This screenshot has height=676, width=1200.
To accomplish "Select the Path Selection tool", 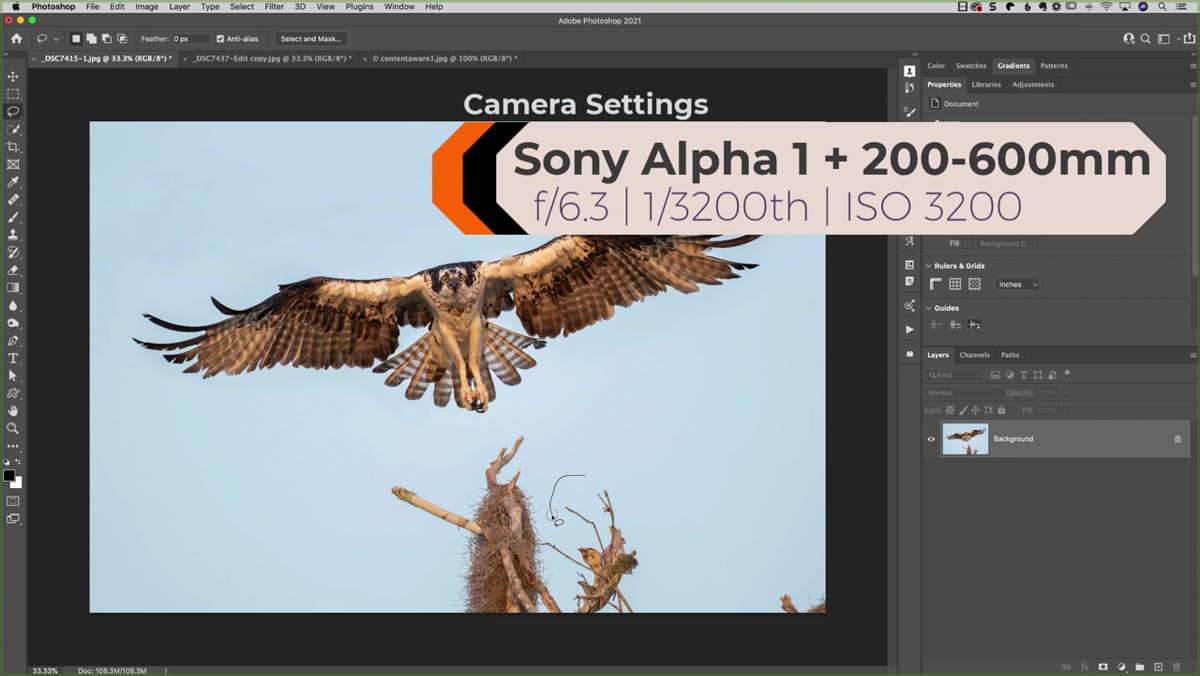I will tap(13, 376).
